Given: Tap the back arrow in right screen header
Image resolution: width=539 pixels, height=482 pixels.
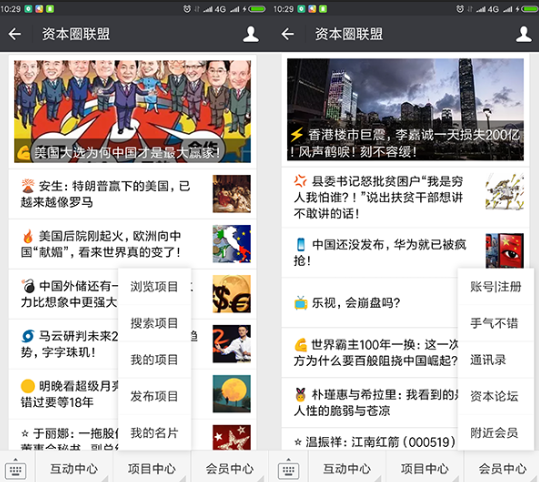Looking at the screenshot, I should pyautogui.click(x=287, y=34).
